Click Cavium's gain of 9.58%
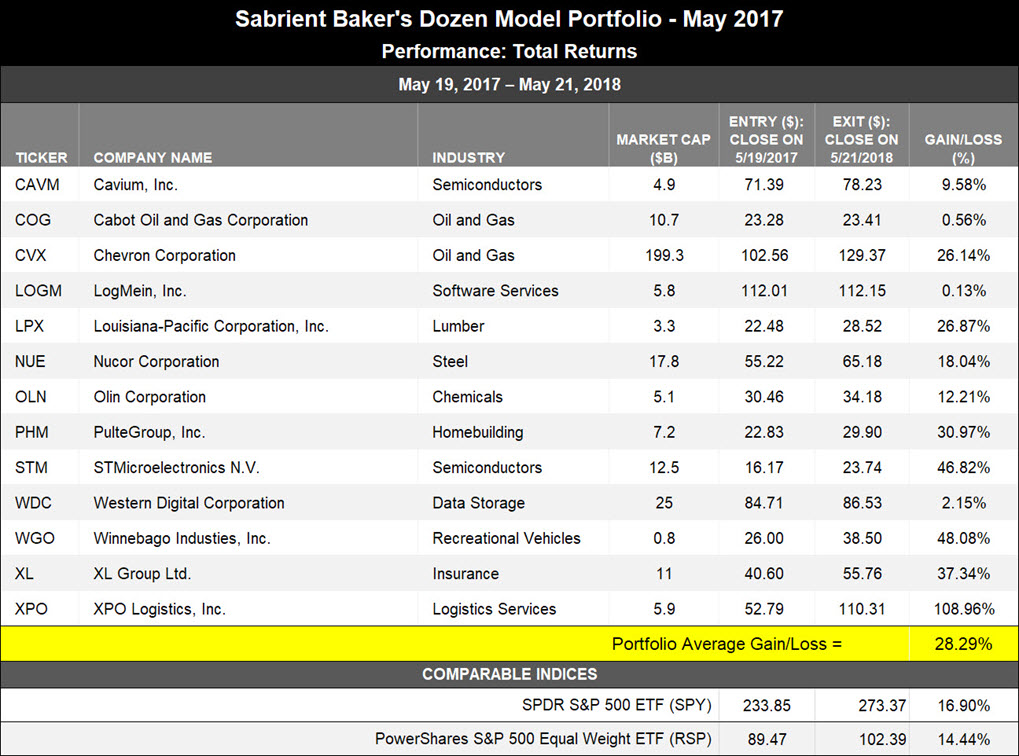The width and height of the screenshot is (1019, 756). 964,185
